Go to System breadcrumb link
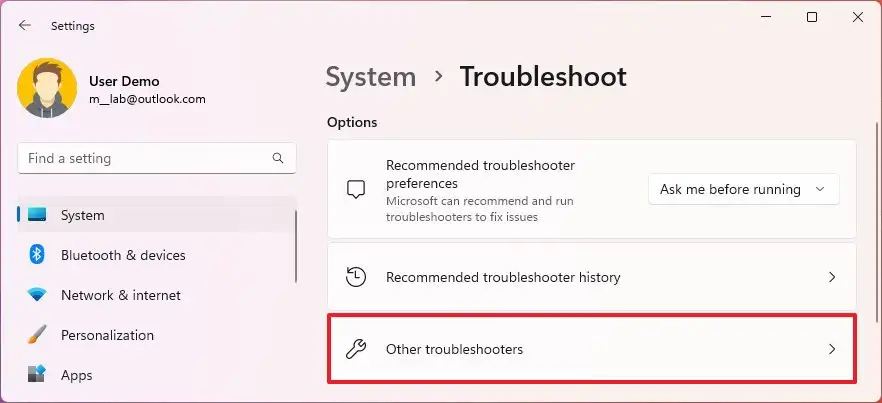 tap(371, 76)
